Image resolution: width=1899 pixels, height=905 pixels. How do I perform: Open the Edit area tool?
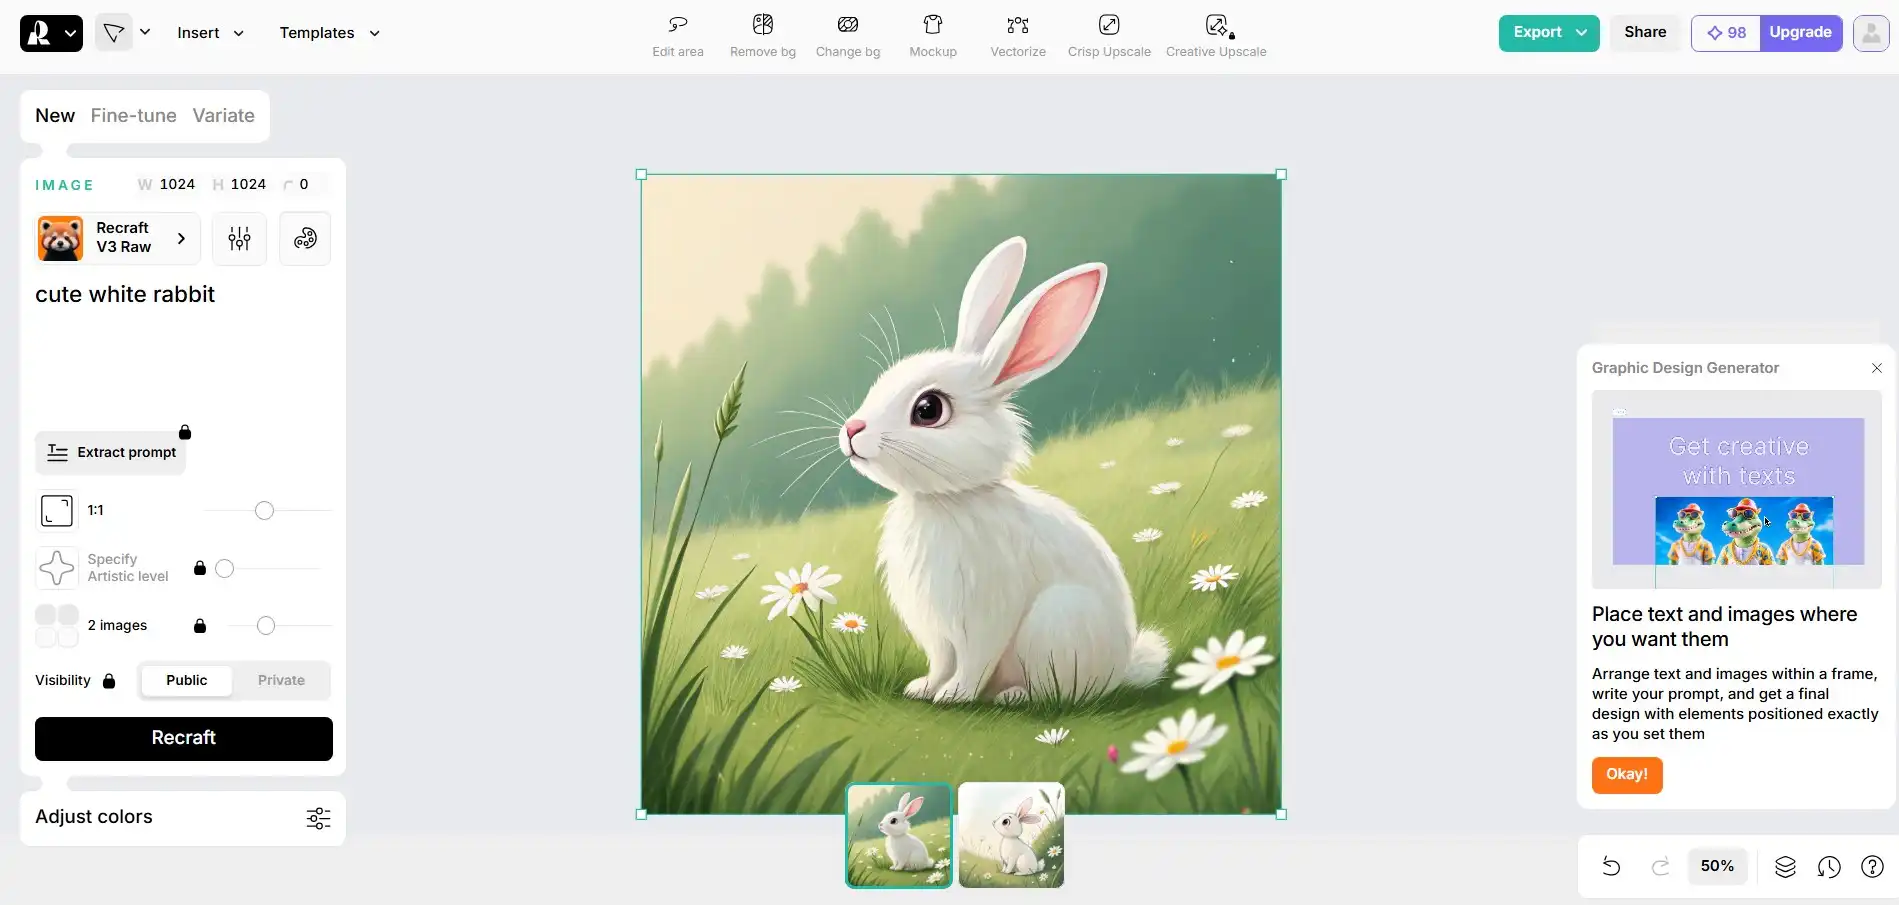pyautogui.click(x=677, y=36)
